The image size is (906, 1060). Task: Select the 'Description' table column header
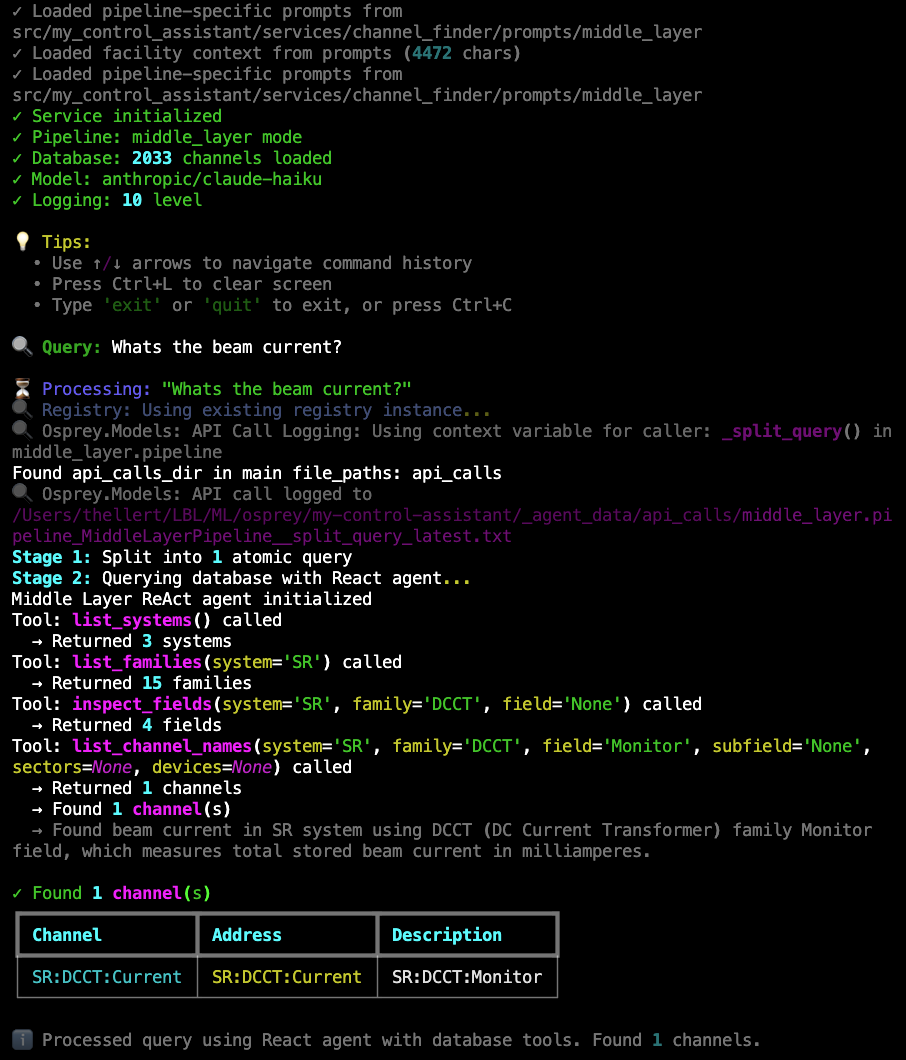pyautogui.click(x=447, y=935)
